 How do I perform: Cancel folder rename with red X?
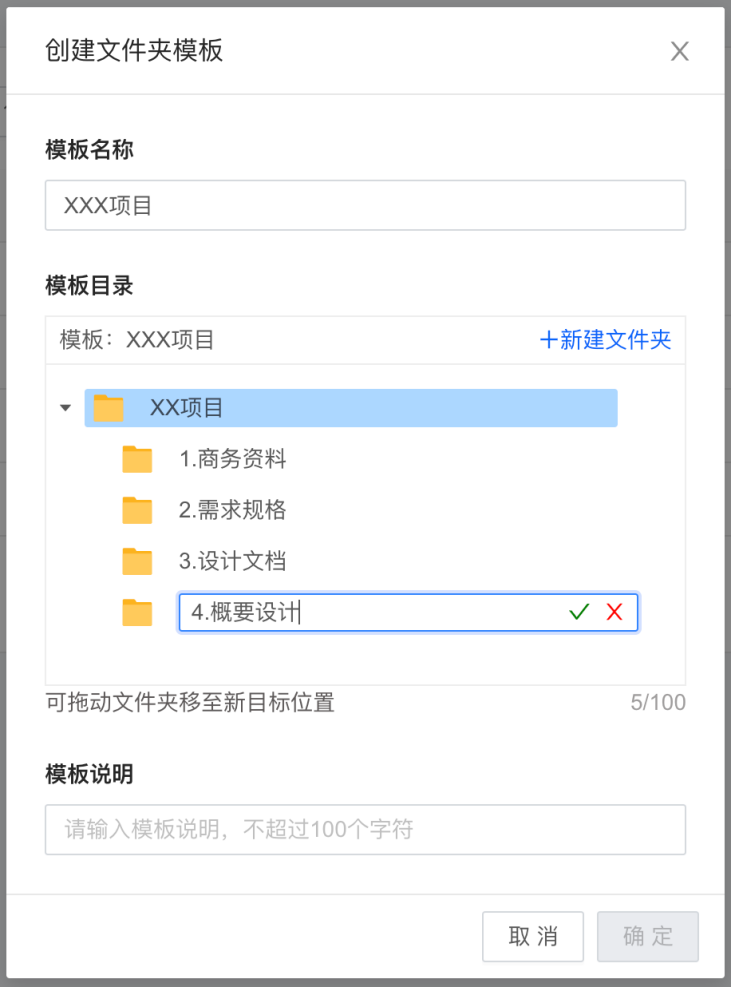click(x=615, y=612)
